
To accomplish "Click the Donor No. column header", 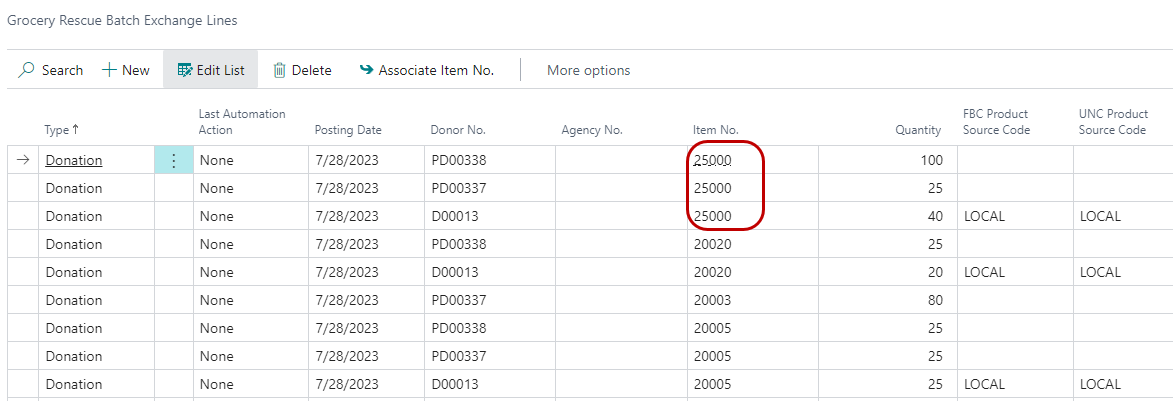I will pyautogui.click(x=458, y=130).
